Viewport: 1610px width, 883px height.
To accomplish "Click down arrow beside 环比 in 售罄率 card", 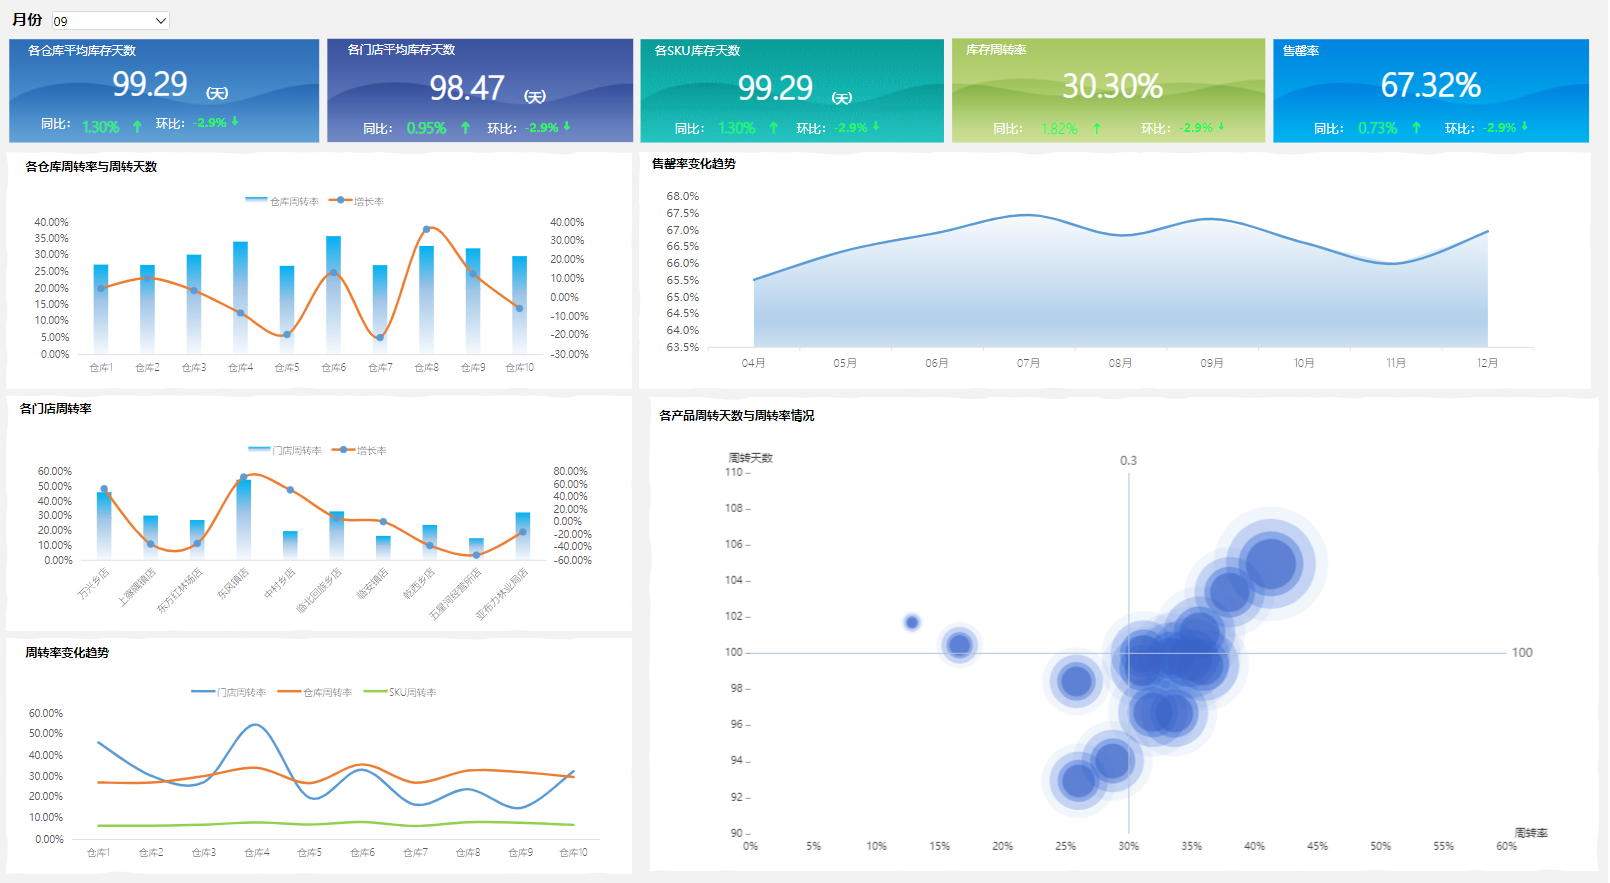I will (x=1525, y=126).
